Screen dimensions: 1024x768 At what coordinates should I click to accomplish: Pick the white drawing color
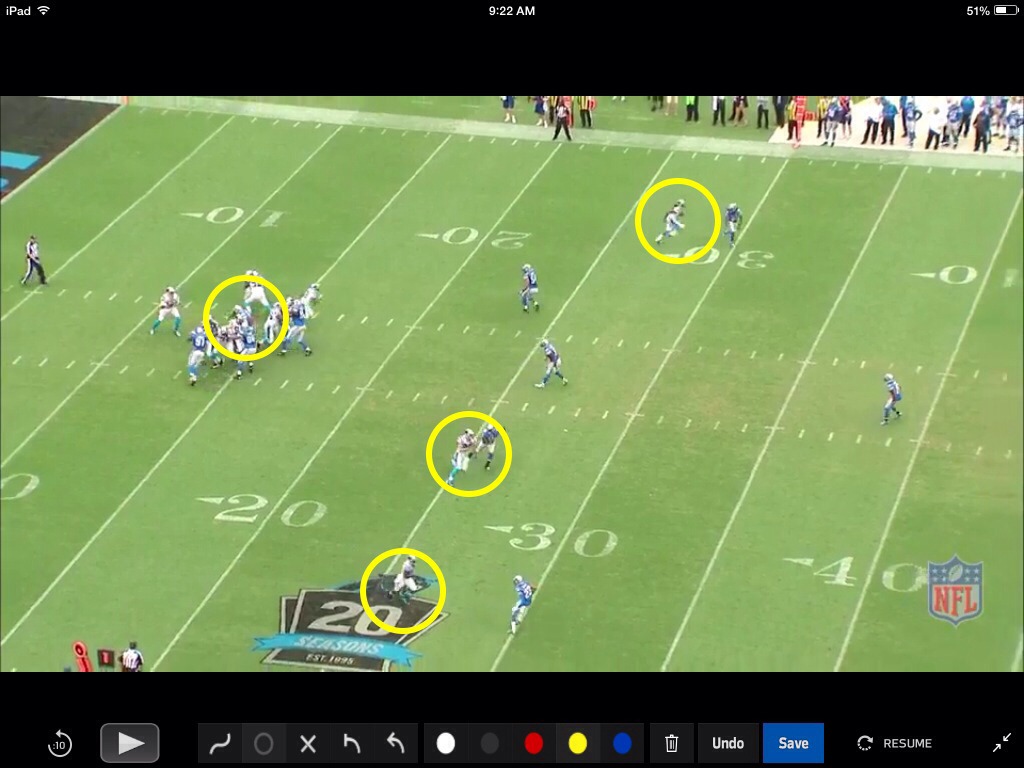click(445, 743)
